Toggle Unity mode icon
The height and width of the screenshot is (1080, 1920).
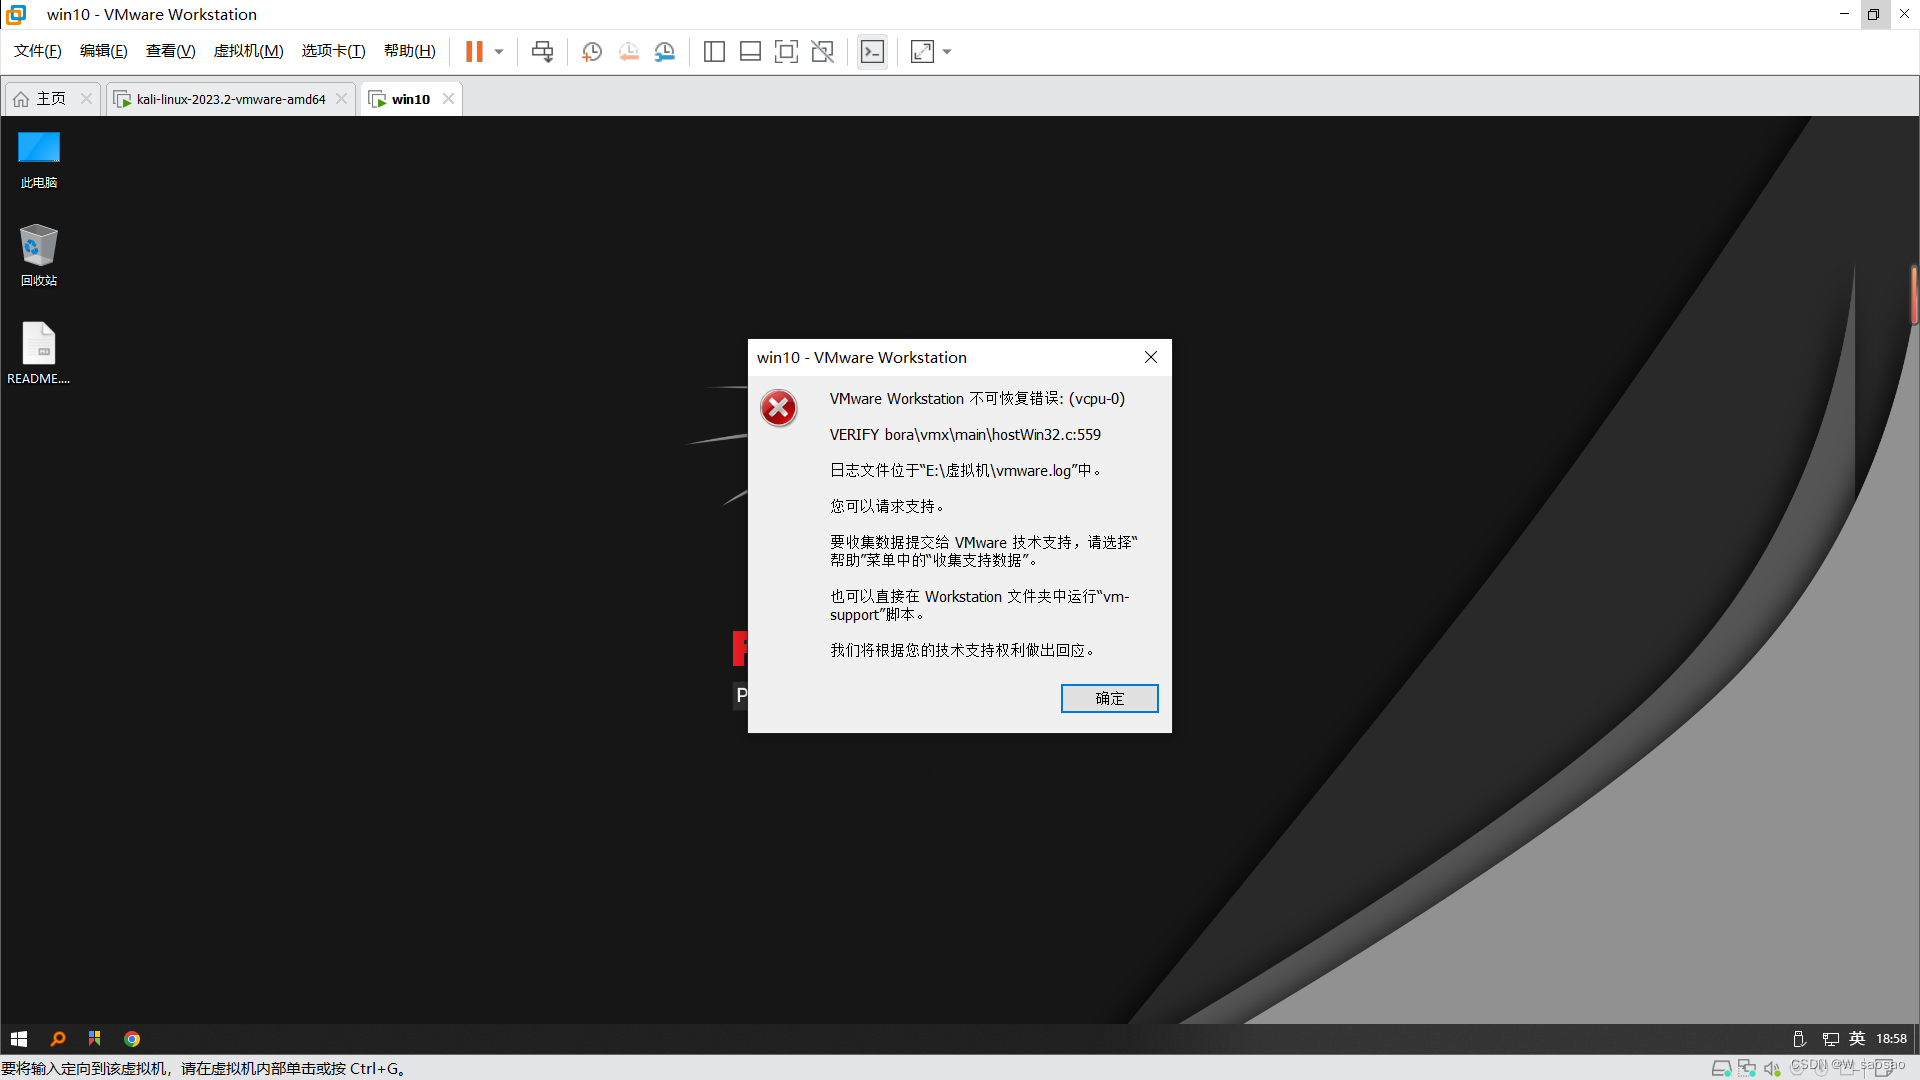[822, 51]
